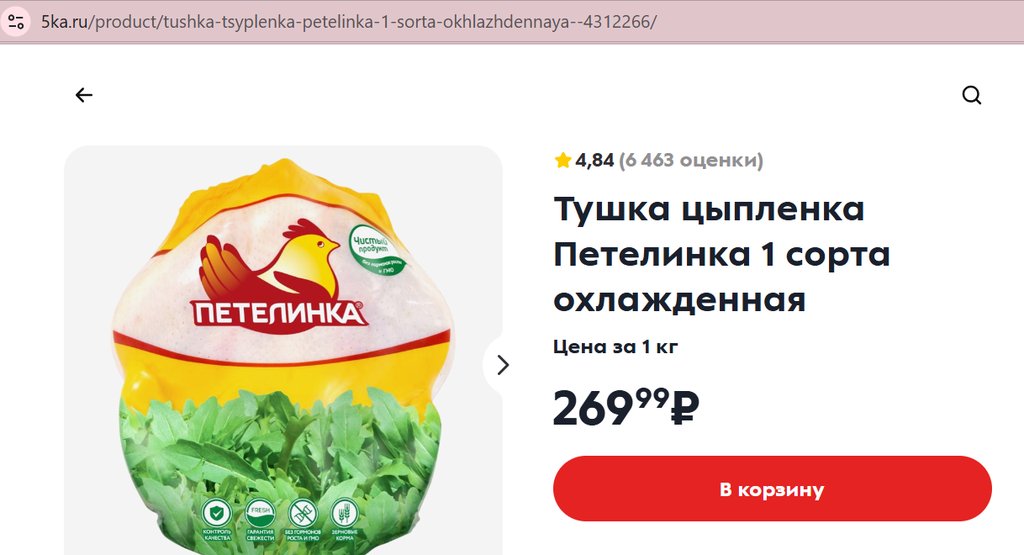This screenshot has height=555, width=1024.
Task: Click the Контроль качества shield badge
Action: pyautogui.click(x=217, y=520)
